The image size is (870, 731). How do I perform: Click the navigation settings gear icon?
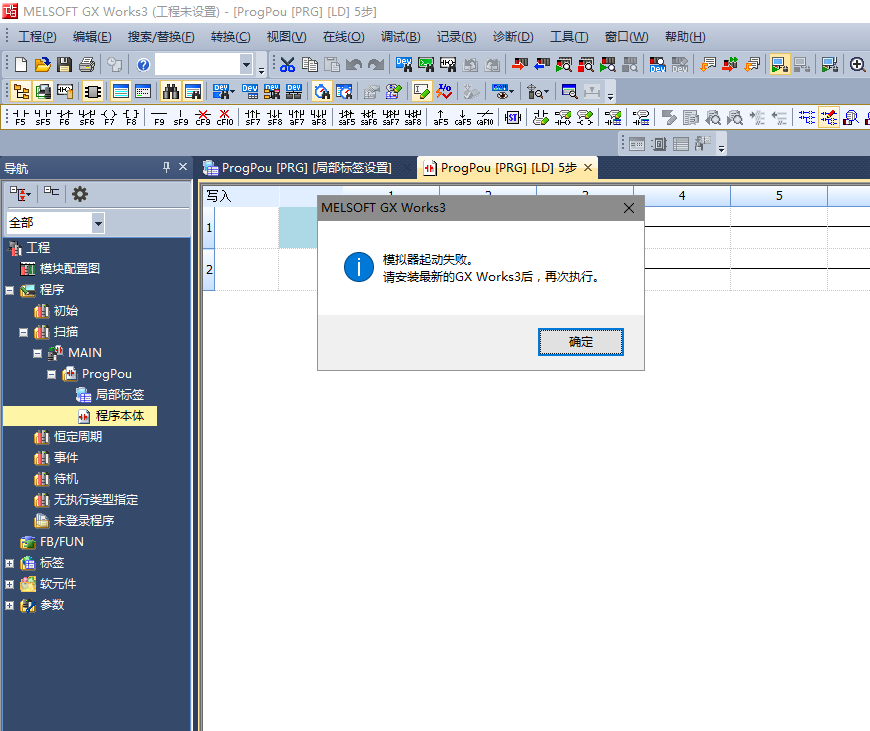pyautogui.click(x=80, y=194)
